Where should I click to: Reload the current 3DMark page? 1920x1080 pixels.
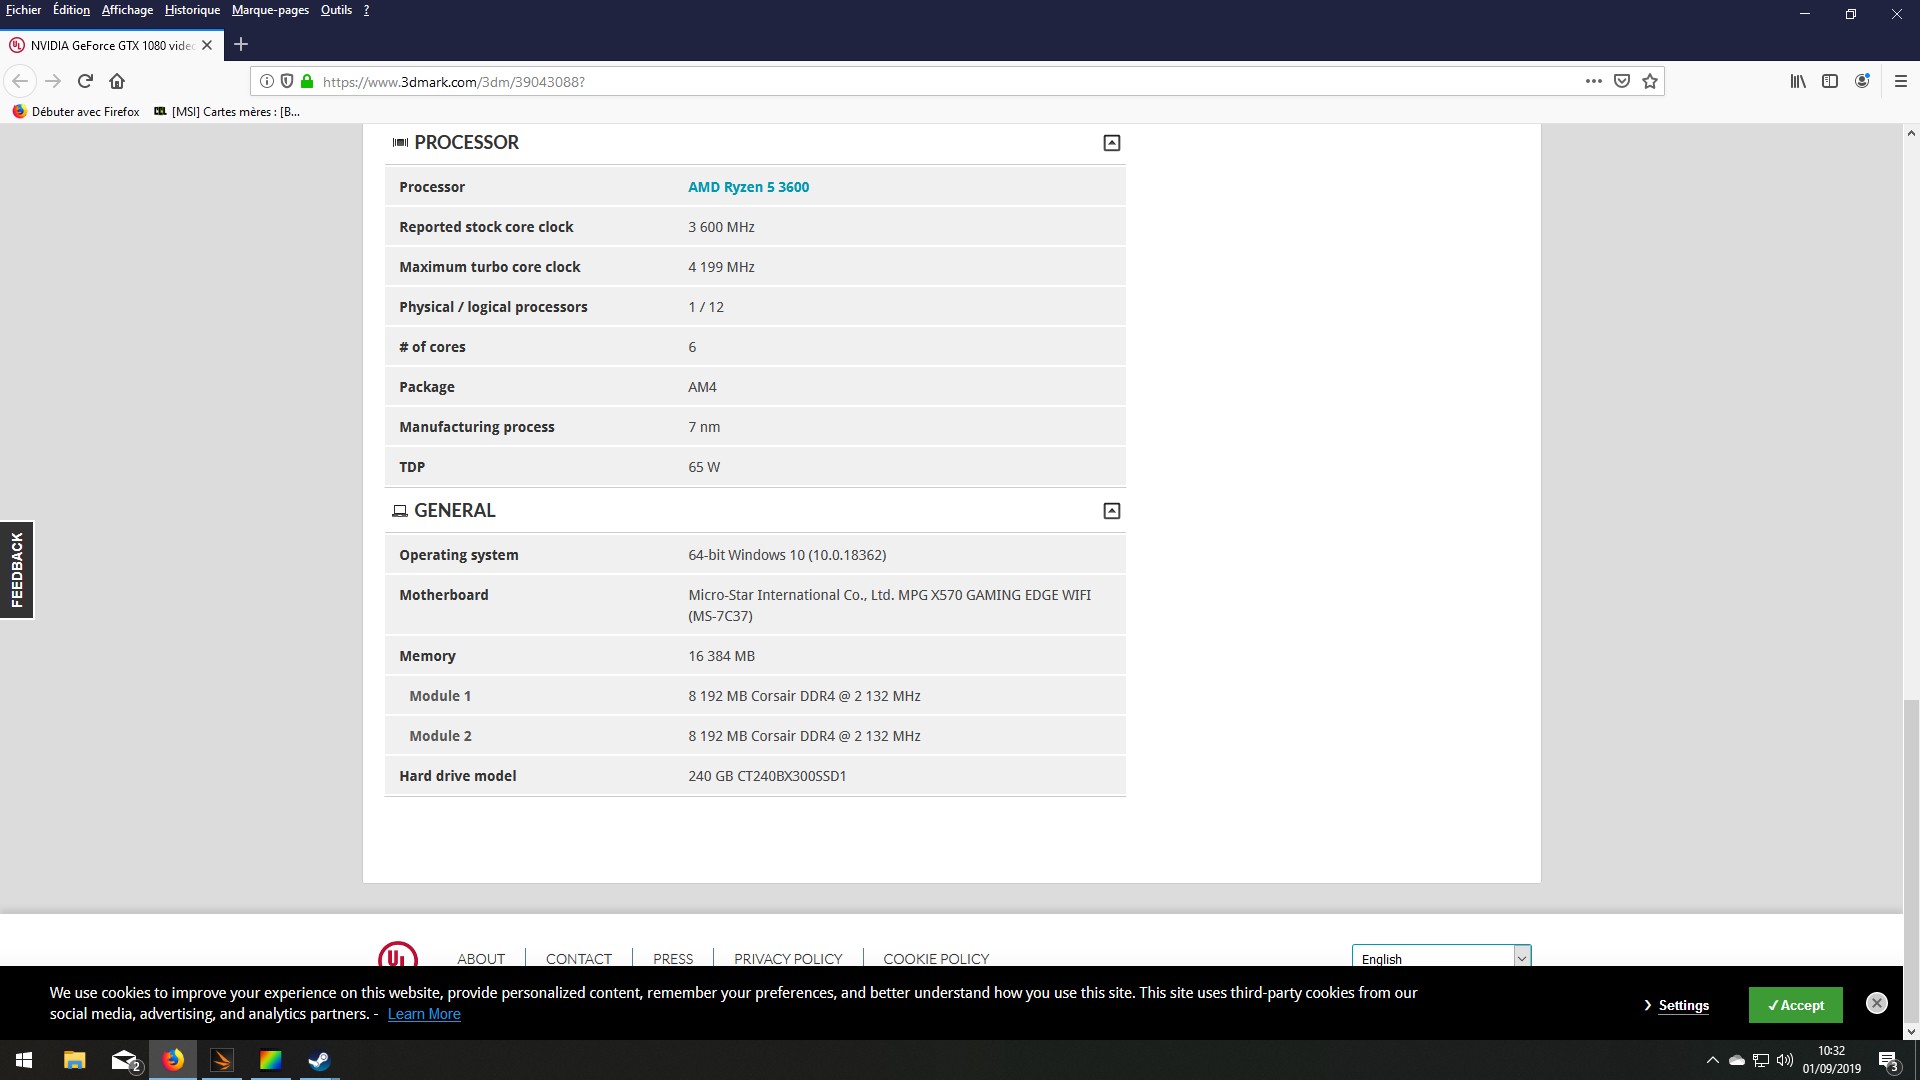85,81
